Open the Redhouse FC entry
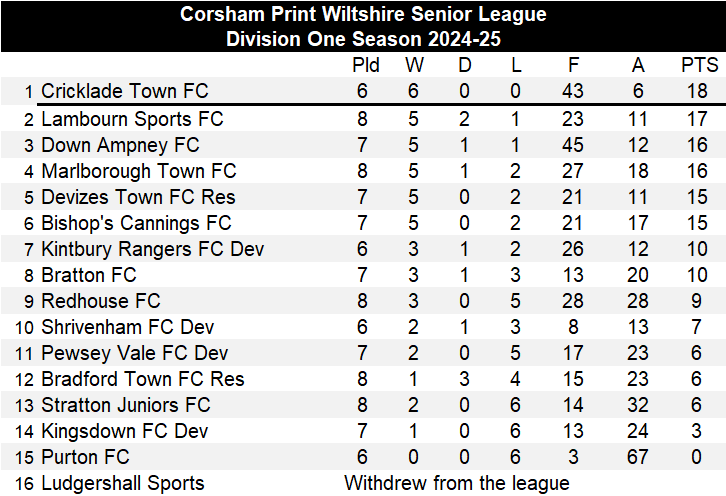Screen dimensions: 726x496 point(100,301)
